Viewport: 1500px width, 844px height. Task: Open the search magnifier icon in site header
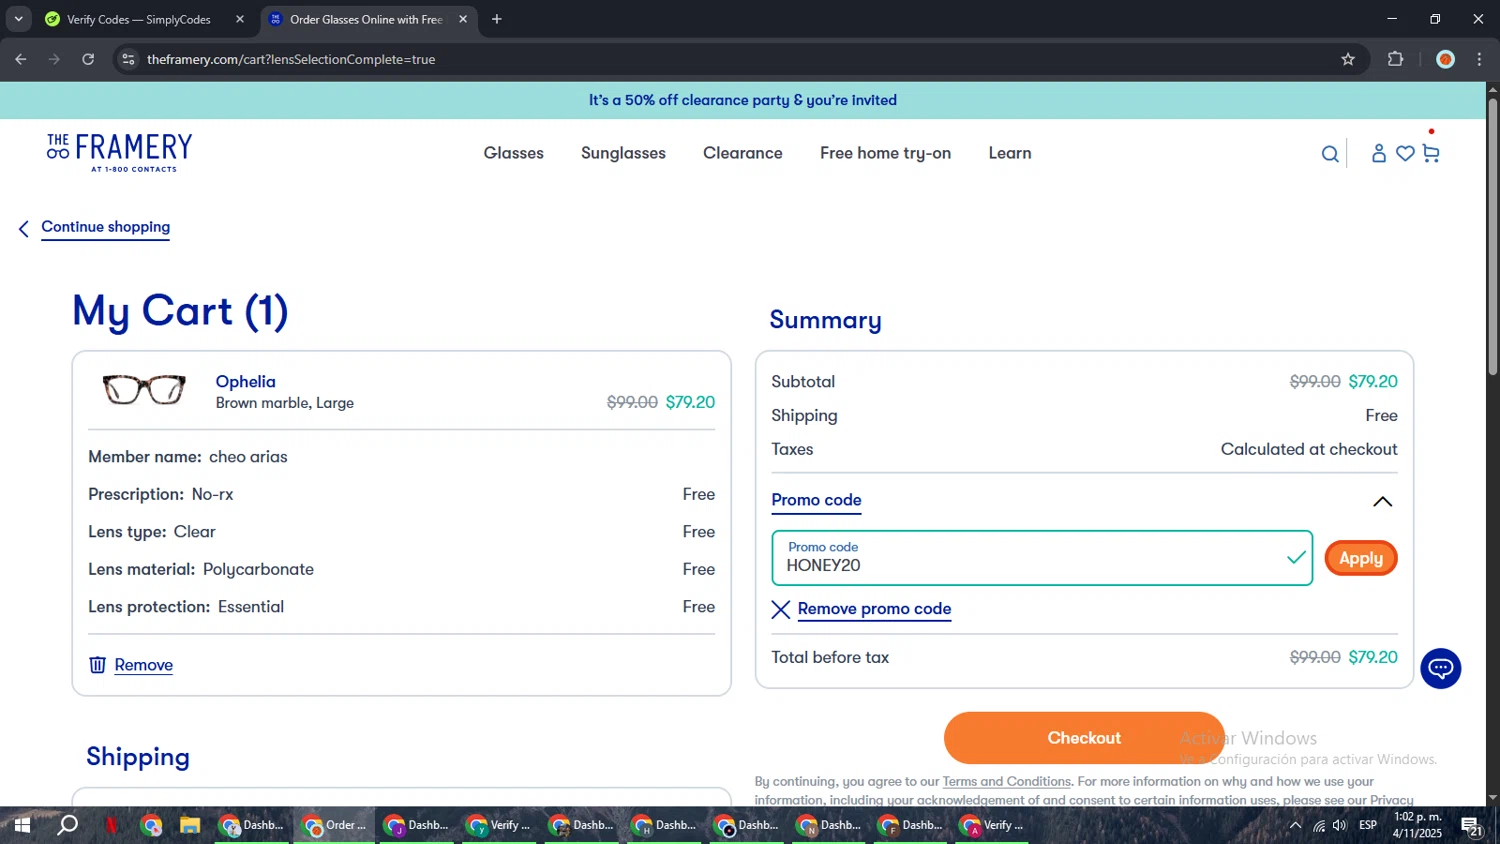click(1329, 154)
